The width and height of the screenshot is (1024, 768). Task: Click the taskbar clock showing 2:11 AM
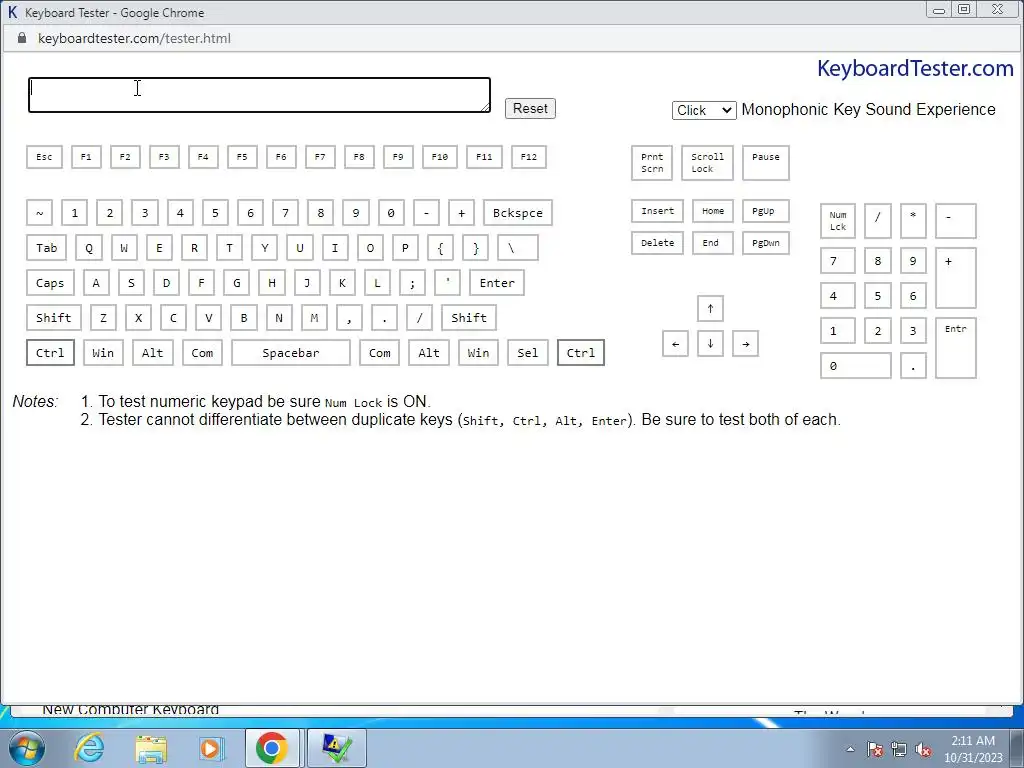[973, 749]
